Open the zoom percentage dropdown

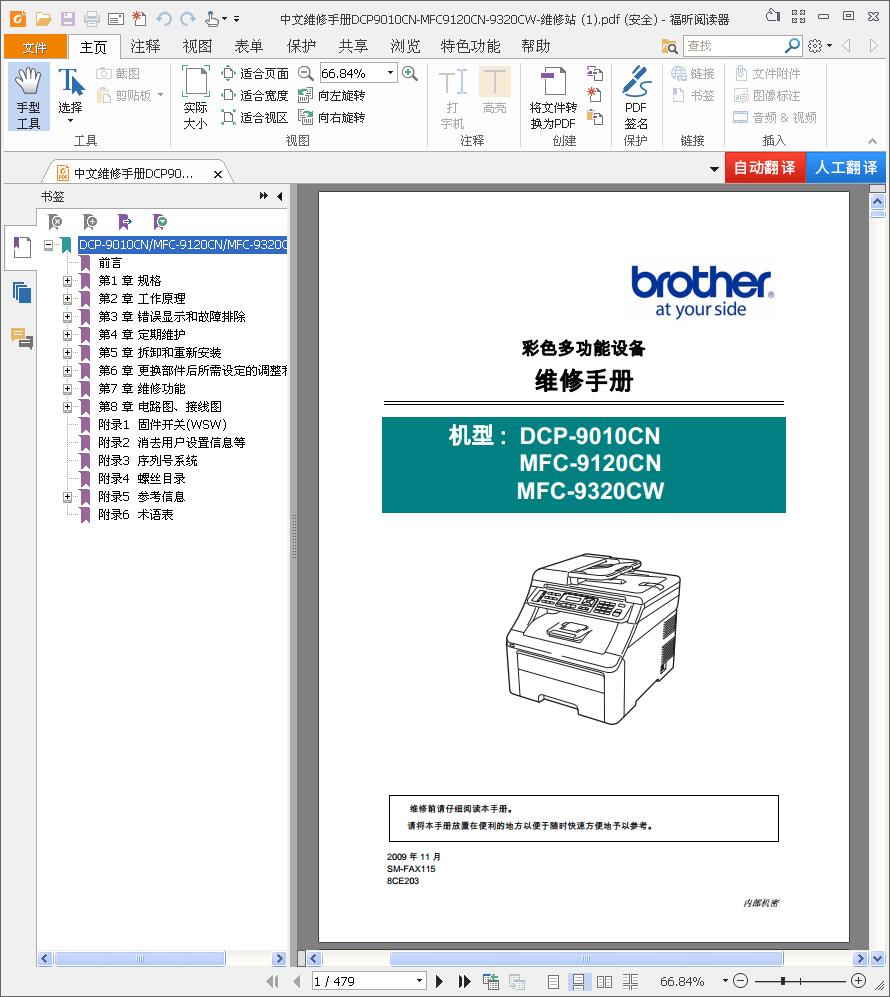pos(390,73)
